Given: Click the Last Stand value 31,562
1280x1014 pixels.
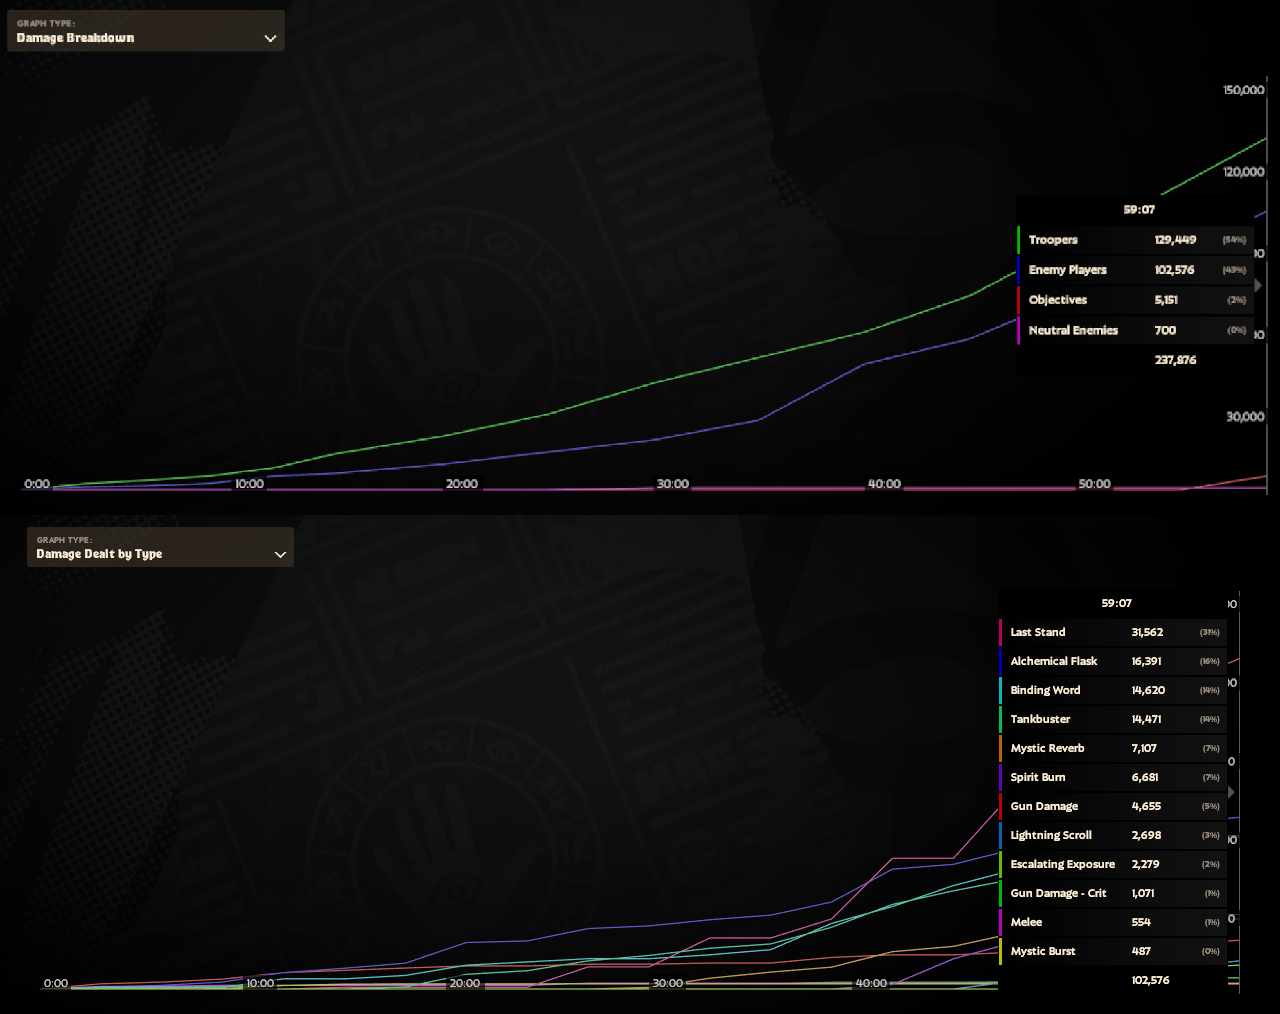Looking at the screenshot, I should coord(1147,632).
